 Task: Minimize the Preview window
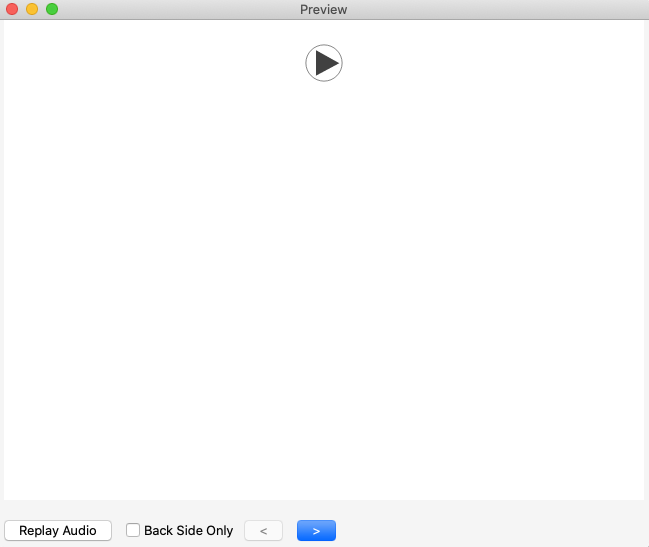32,9
